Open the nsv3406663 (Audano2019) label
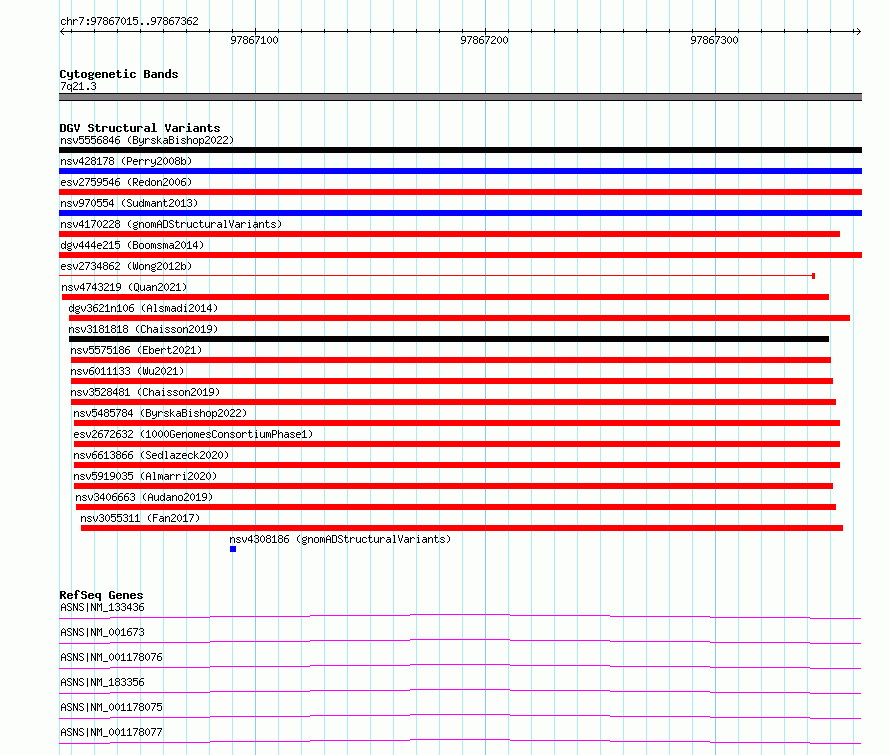The width and height of the screenshot is (890, 755). click(144, 497)
